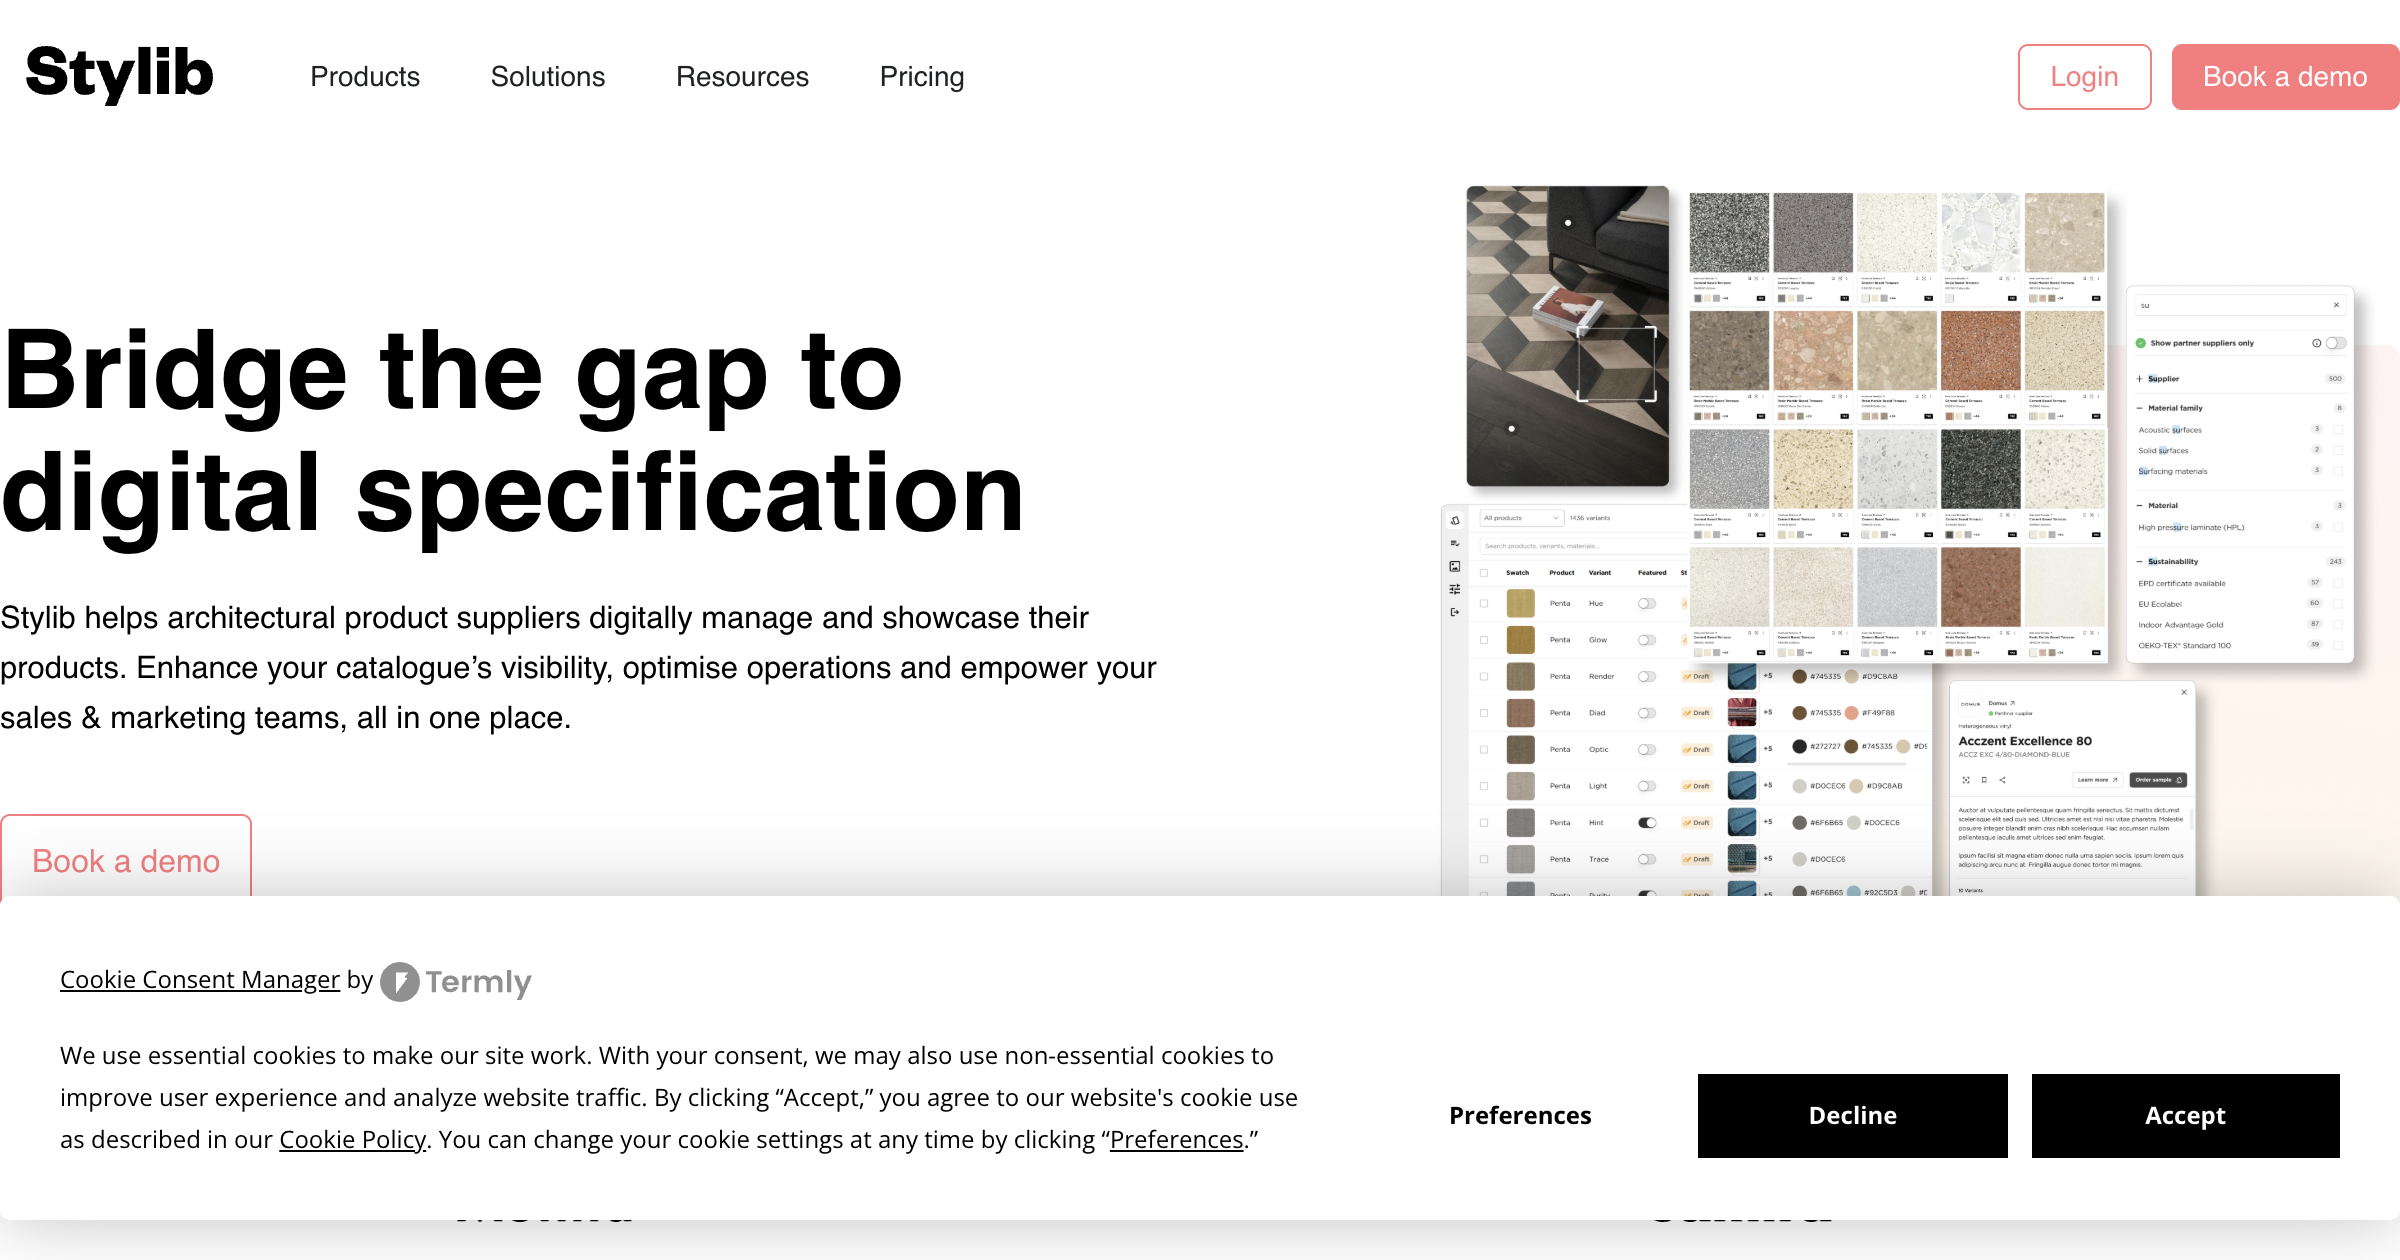Clear the filter search with the X icon
Viewport: 2400px width, 1260px height.
pos(2336,305)
